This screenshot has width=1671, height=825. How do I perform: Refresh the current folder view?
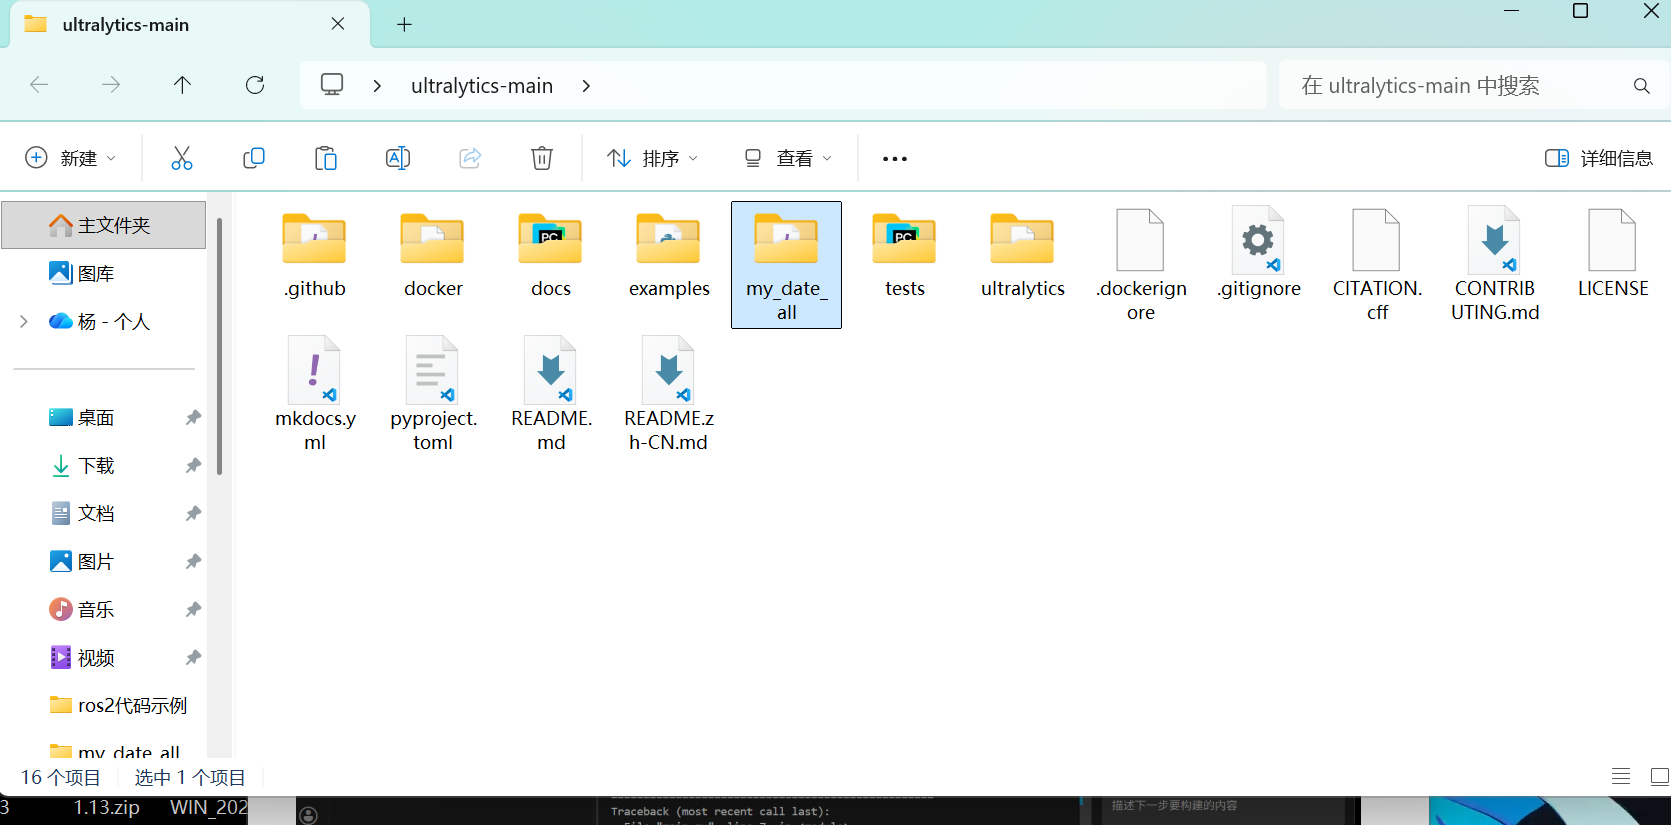(255, 85)
